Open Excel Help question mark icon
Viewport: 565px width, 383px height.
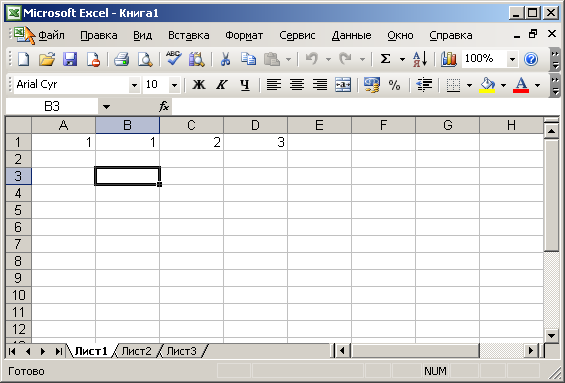(531, 59)
